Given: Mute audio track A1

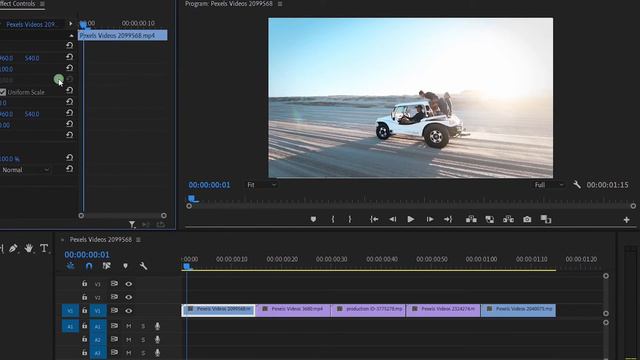Looking at the screenshot, I should pos(129,326).
